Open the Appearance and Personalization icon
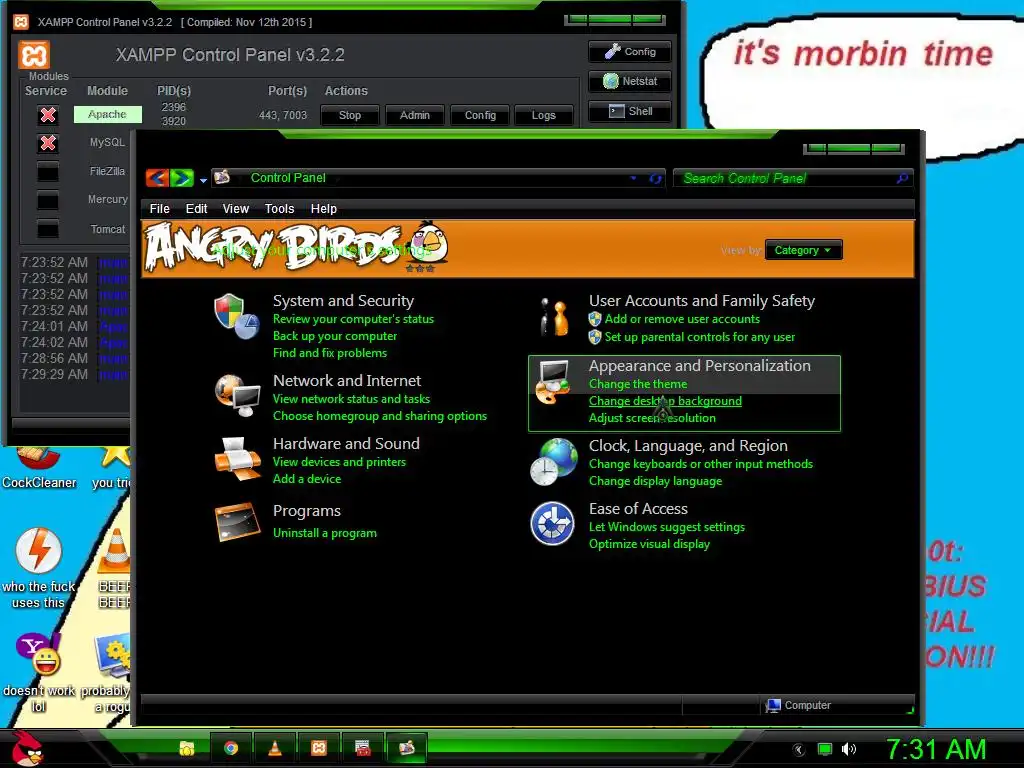1024x768 pixels. coord(554,382)
